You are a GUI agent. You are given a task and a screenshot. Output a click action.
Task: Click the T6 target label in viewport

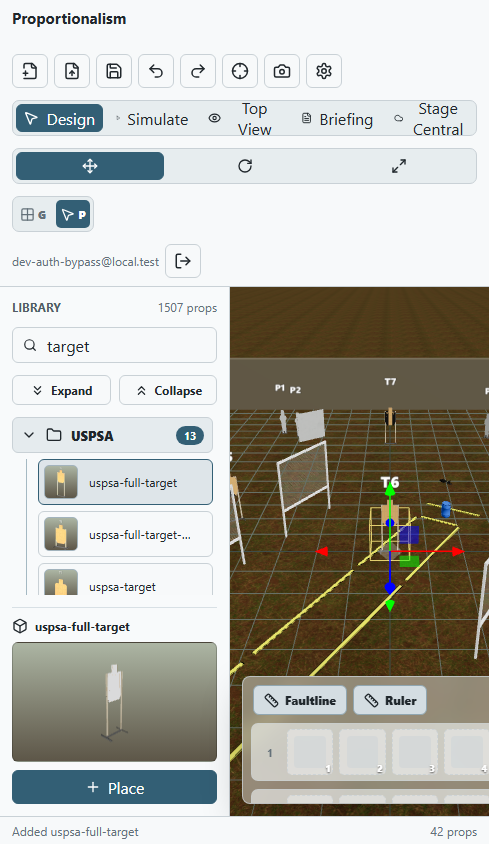click(390, 482)
